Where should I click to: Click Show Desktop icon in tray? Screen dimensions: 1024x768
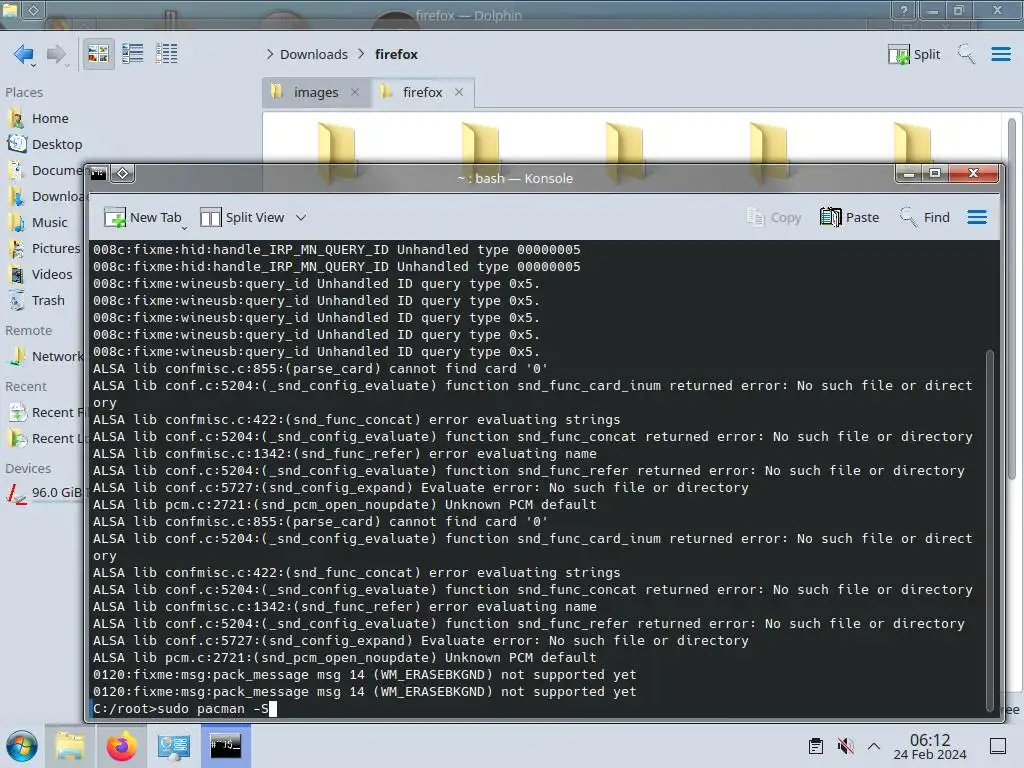(x=998, y=746)
